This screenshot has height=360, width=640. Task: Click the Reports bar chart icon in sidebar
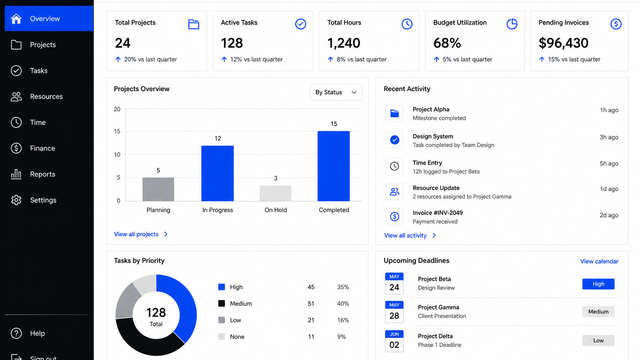[x=16, y=174]
